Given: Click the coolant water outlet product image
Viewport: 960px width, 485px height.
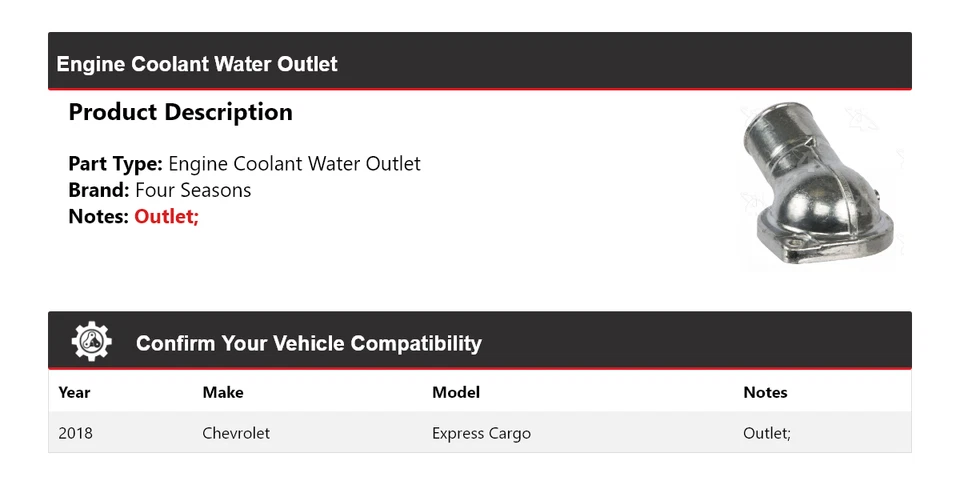Looking at the screenshot, I should (x=822, y=187).
